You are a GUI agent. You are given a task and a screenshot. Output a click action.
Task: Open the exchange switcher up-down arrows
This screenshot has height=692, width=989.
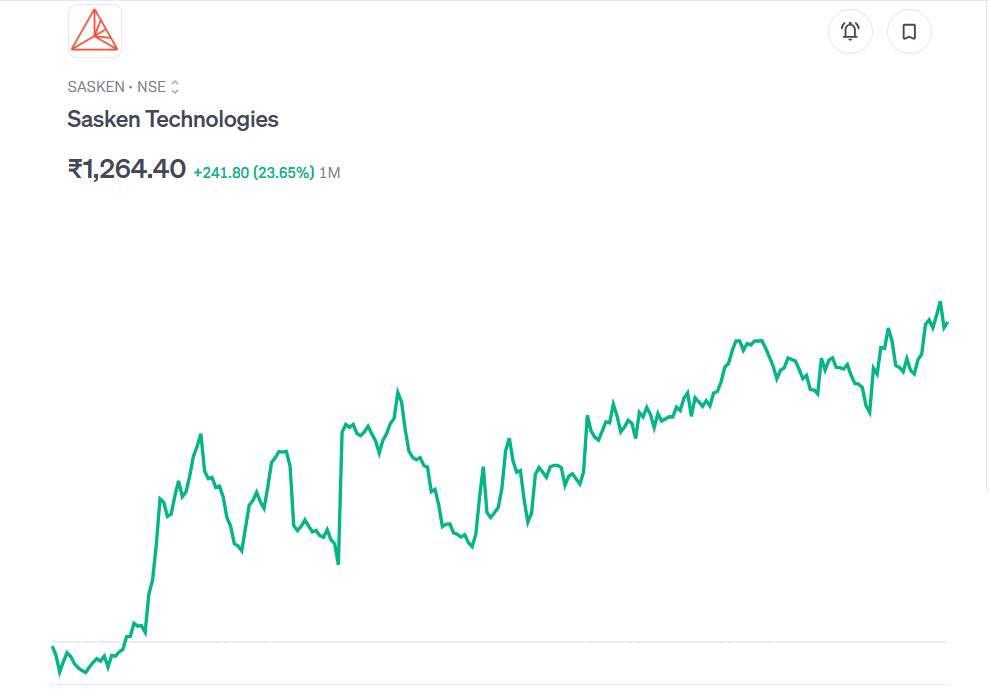pyautogui.click(x=175, y=87)
